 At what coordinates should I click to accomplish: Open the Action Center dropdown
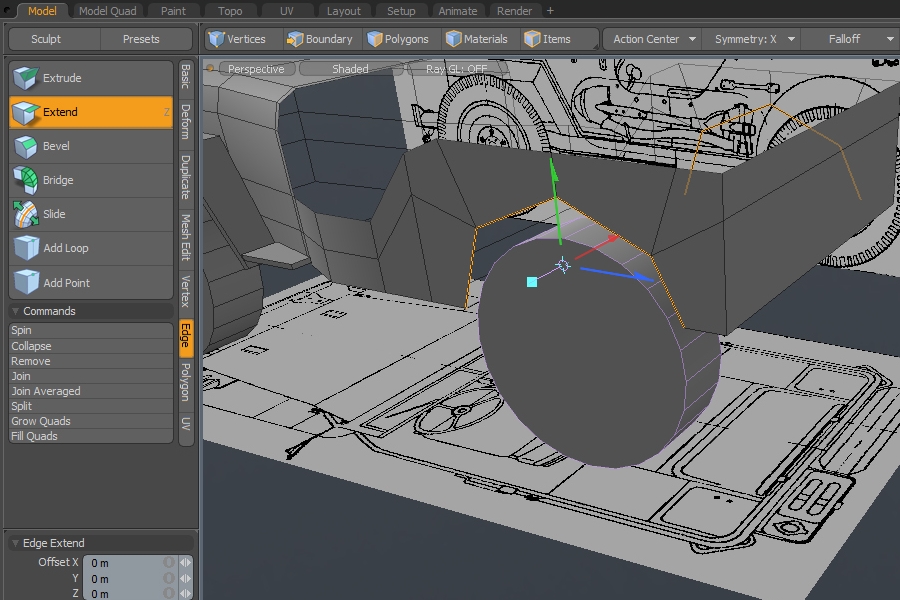point(653,39)
